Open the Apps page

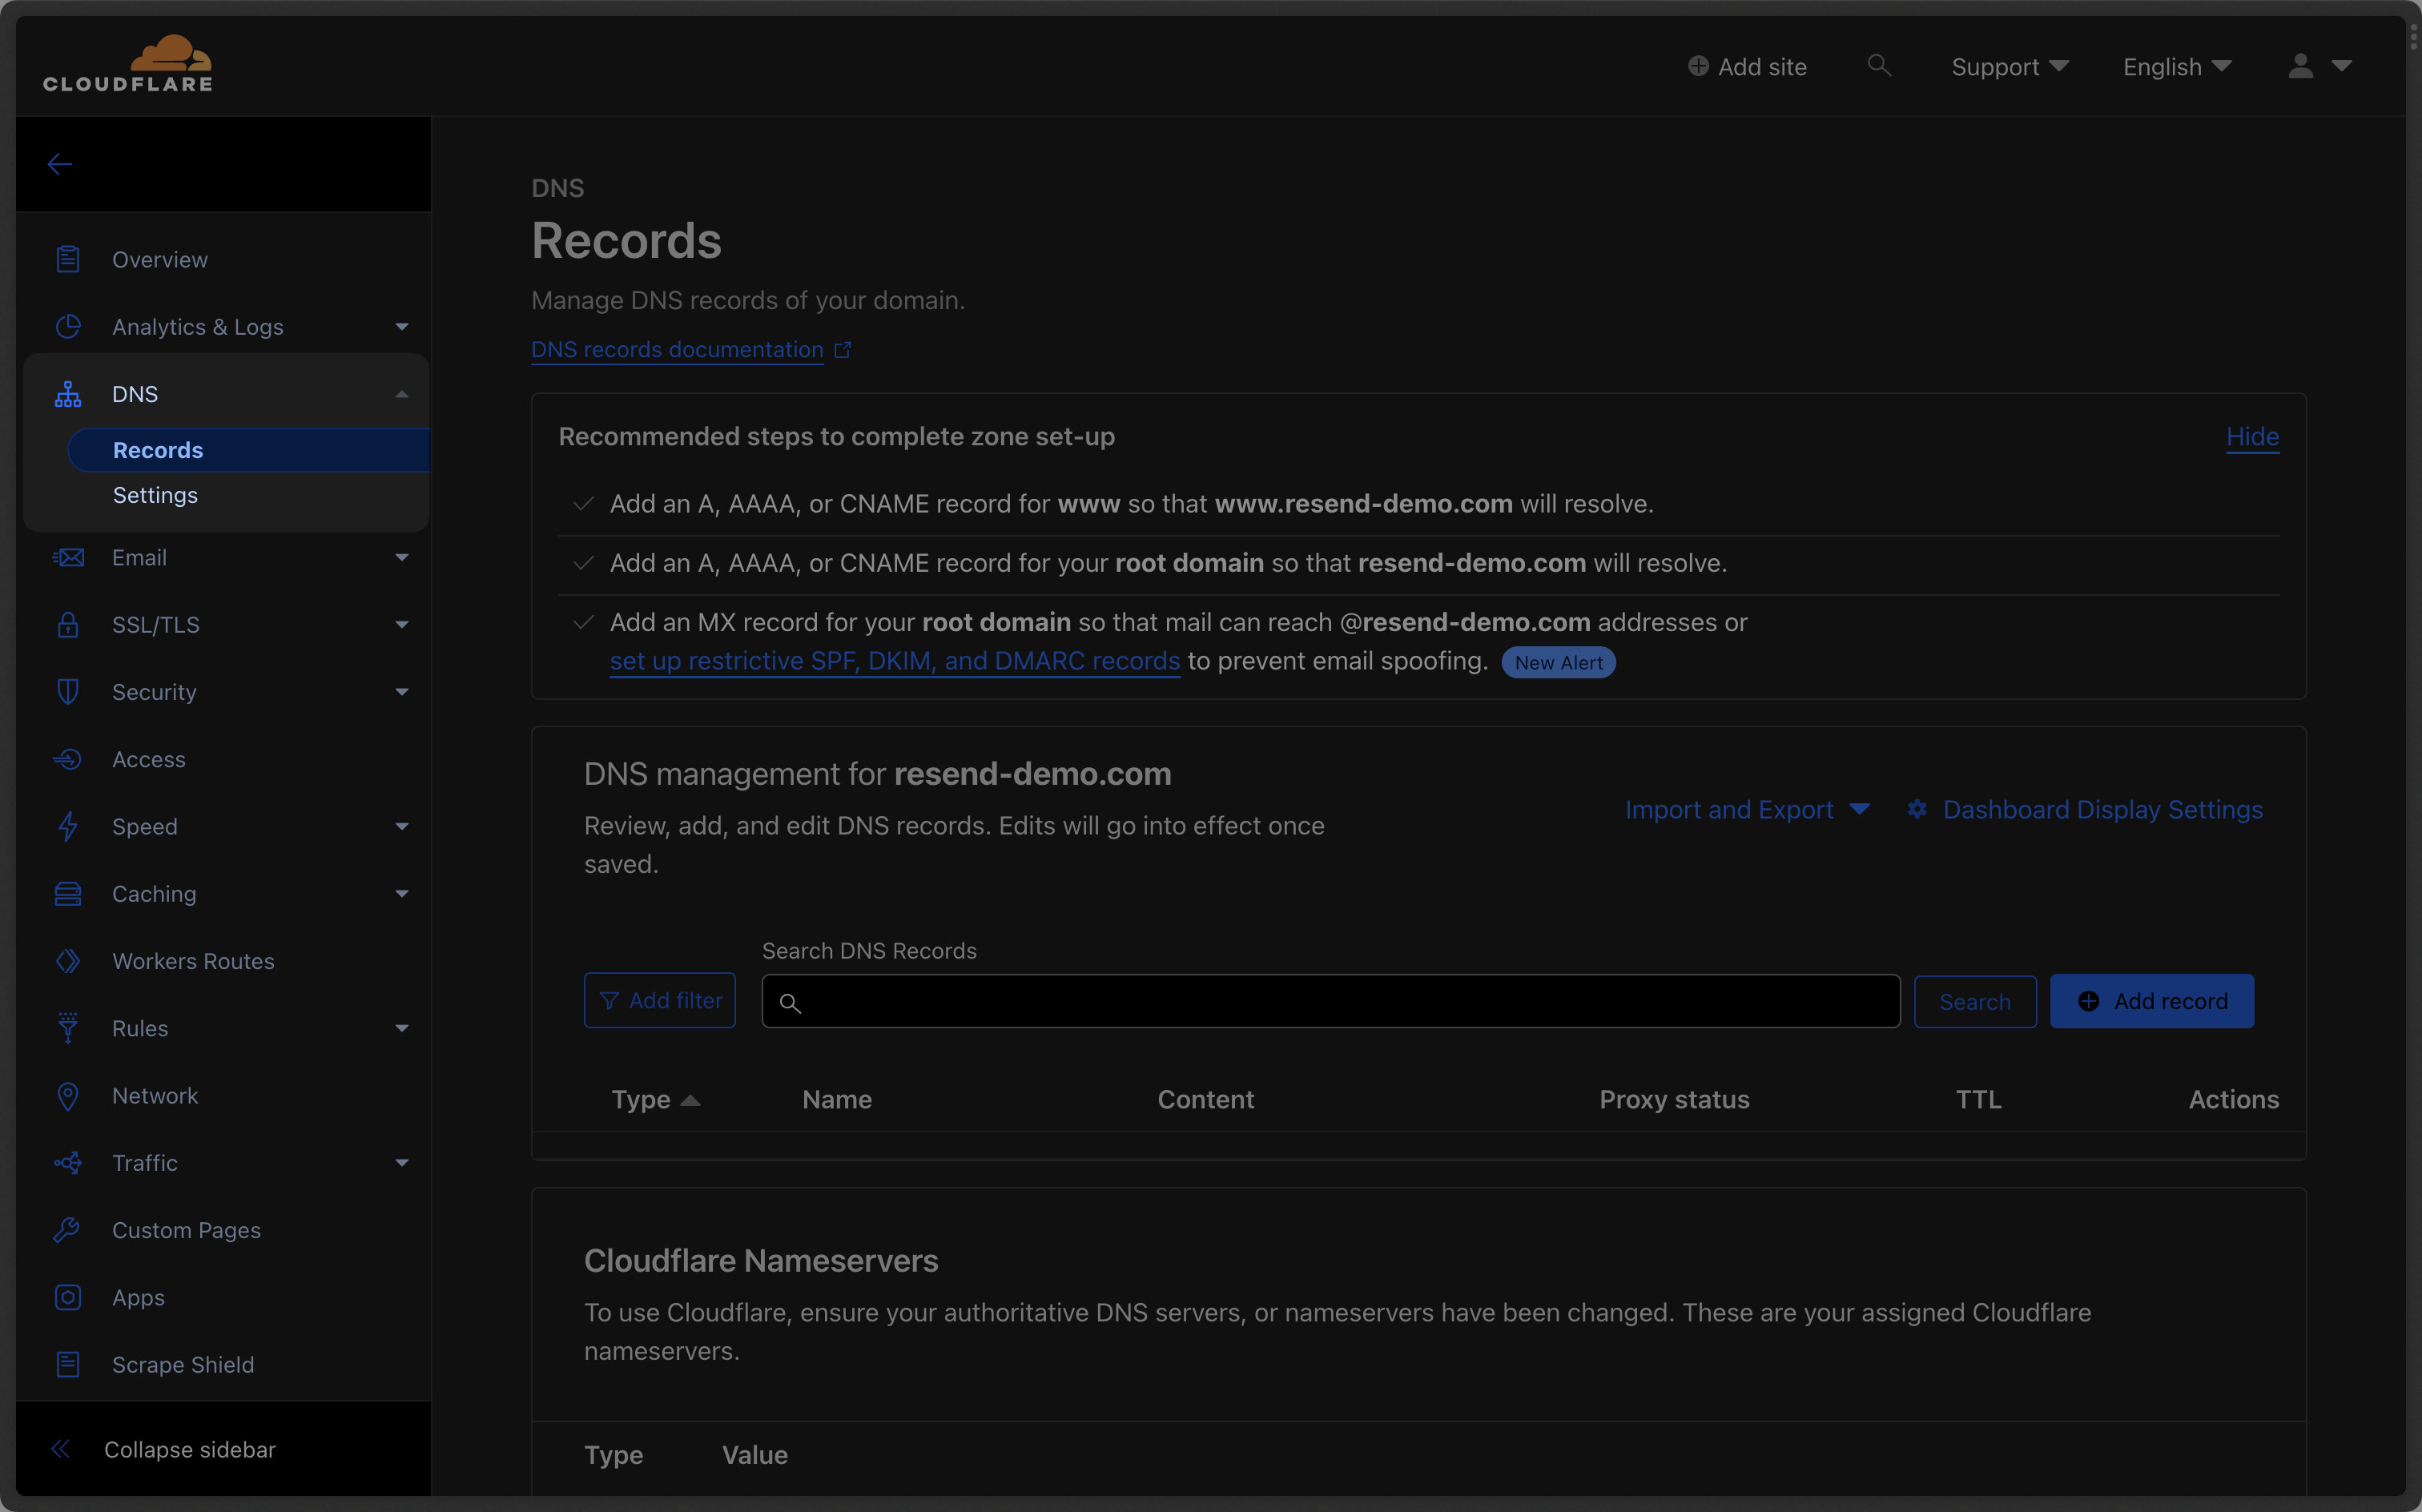138,1297
